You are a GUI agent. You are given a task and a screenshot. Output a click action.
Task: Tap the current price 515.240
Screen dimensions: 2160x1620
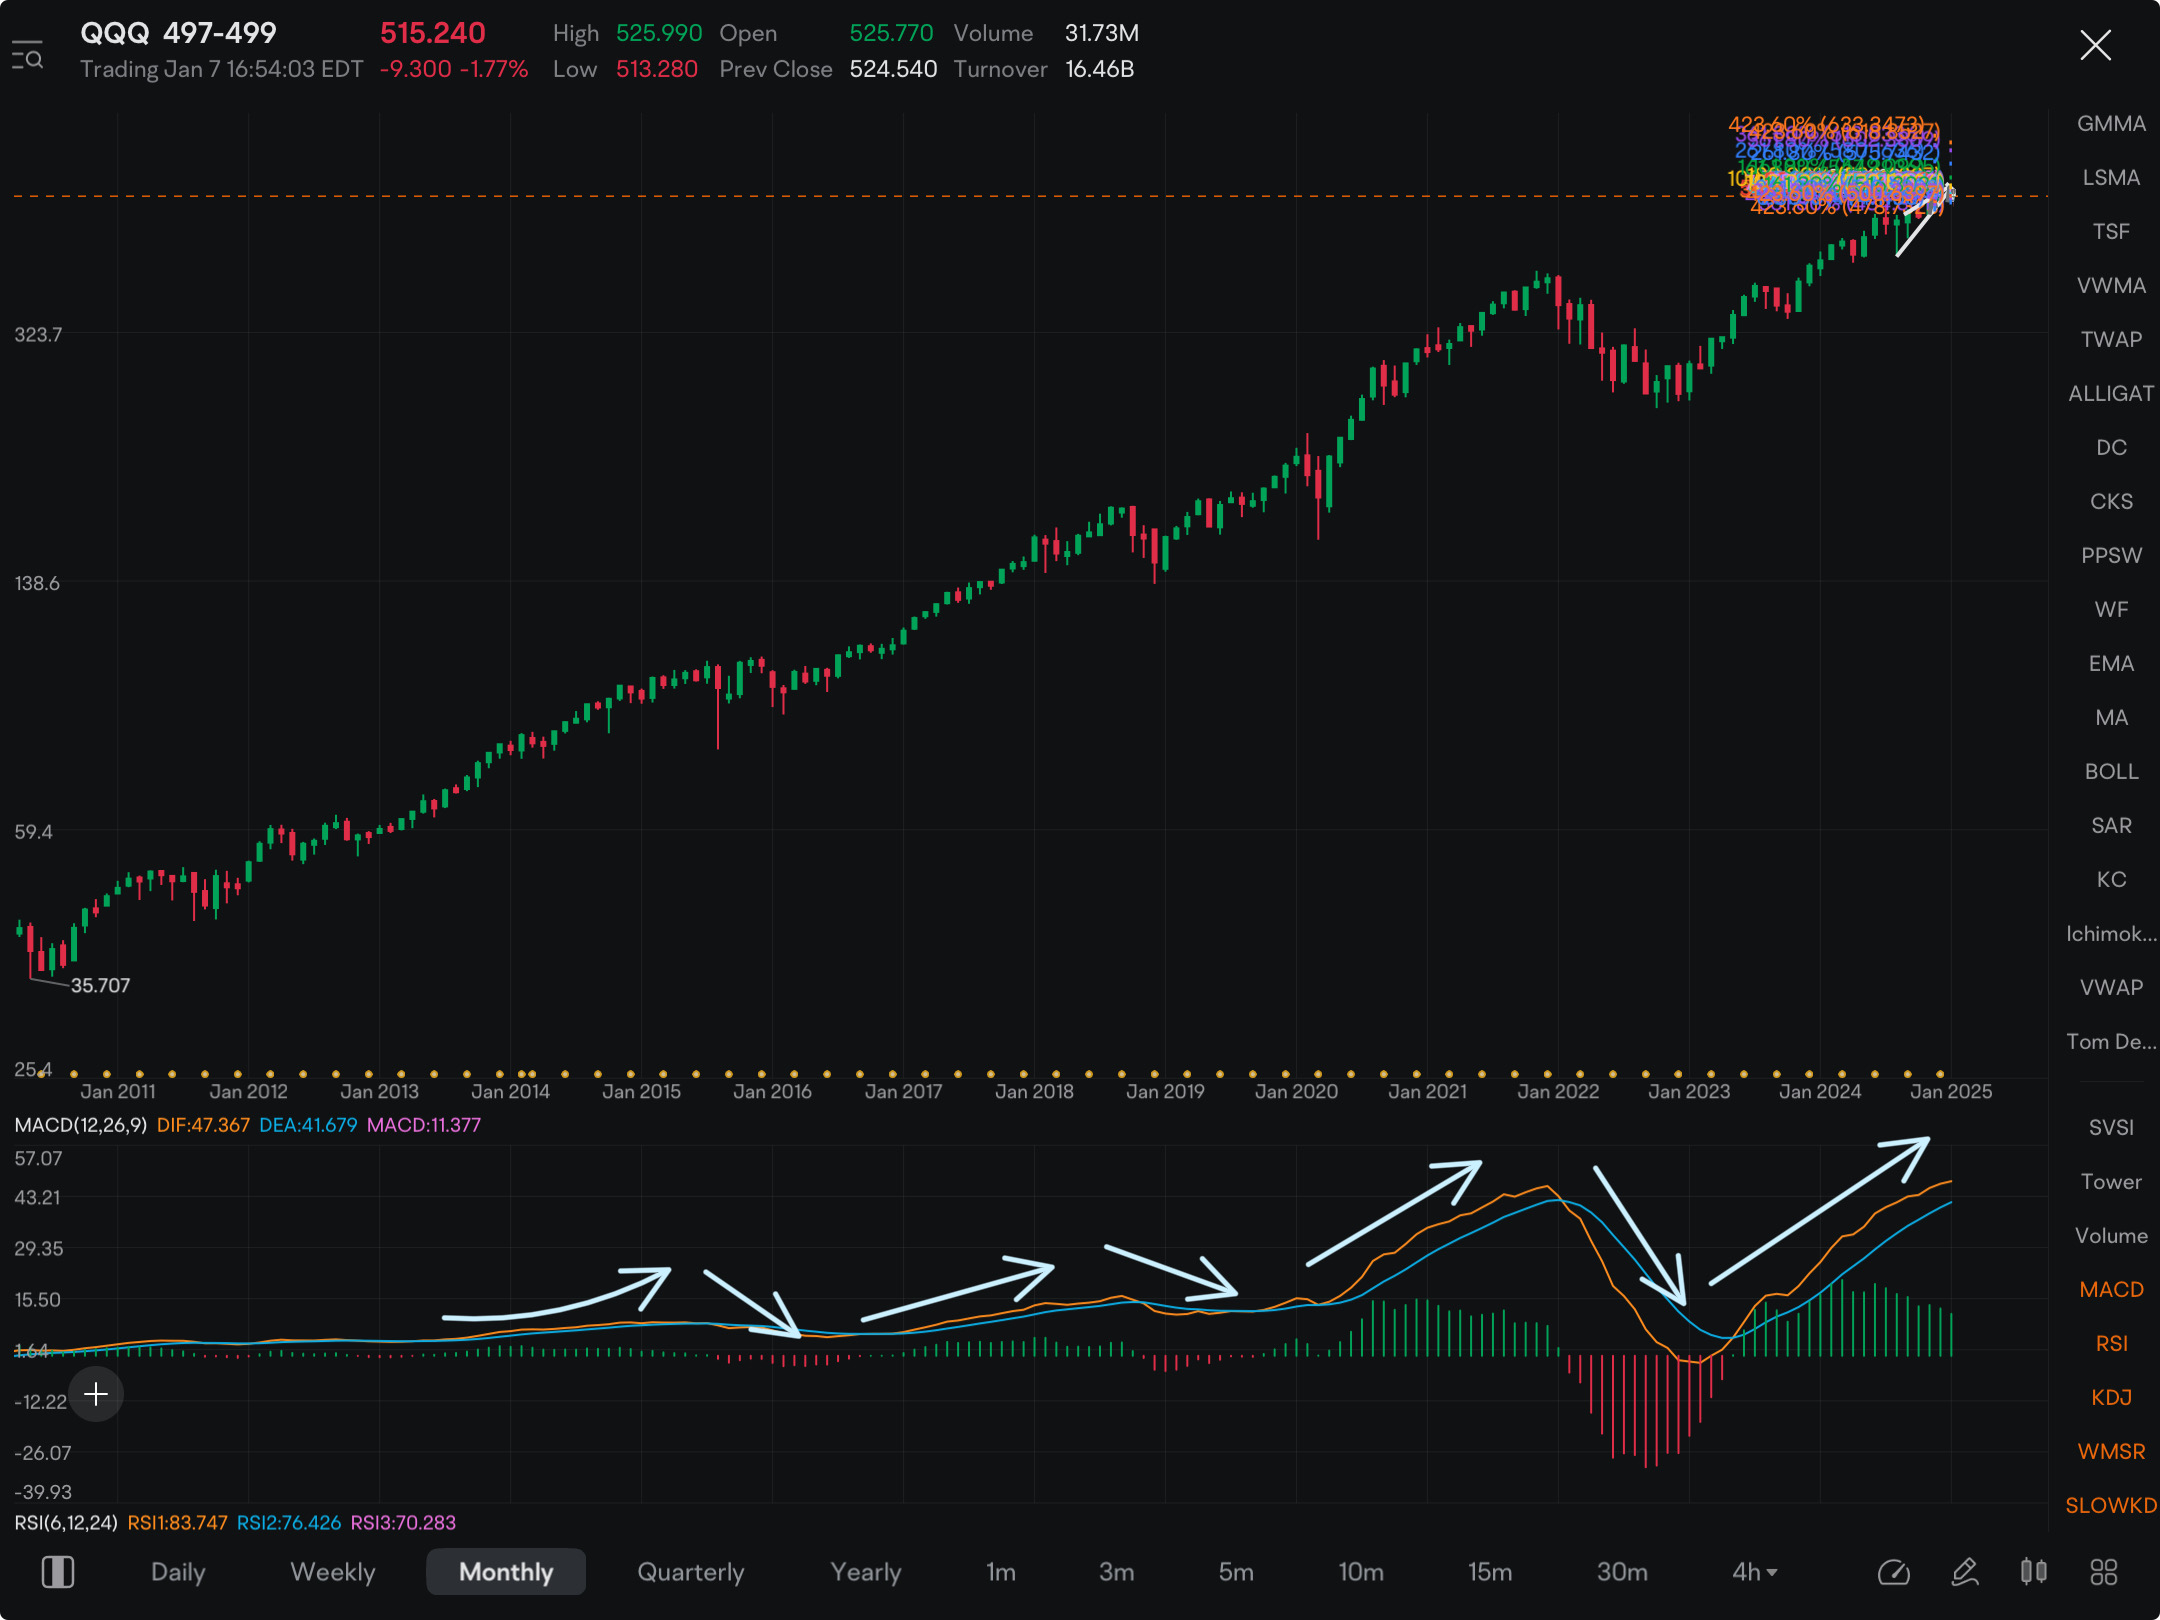pyautogui.click(x=433, y=33)
